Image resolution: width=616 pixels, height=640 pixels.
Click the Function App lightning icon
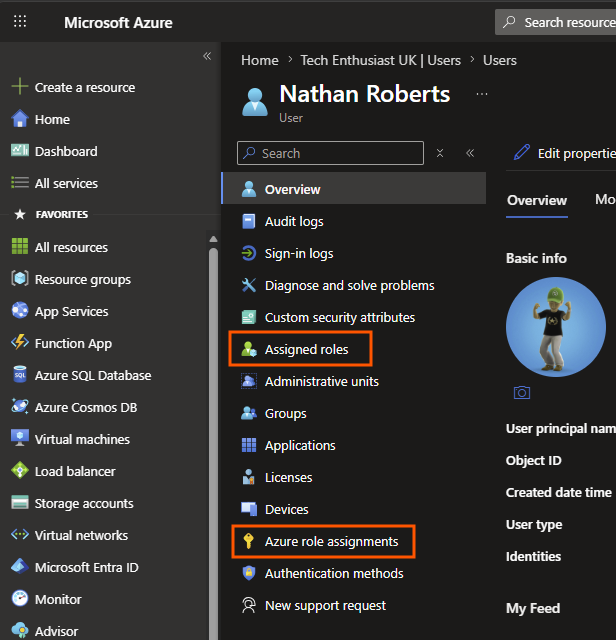[20, 342]
